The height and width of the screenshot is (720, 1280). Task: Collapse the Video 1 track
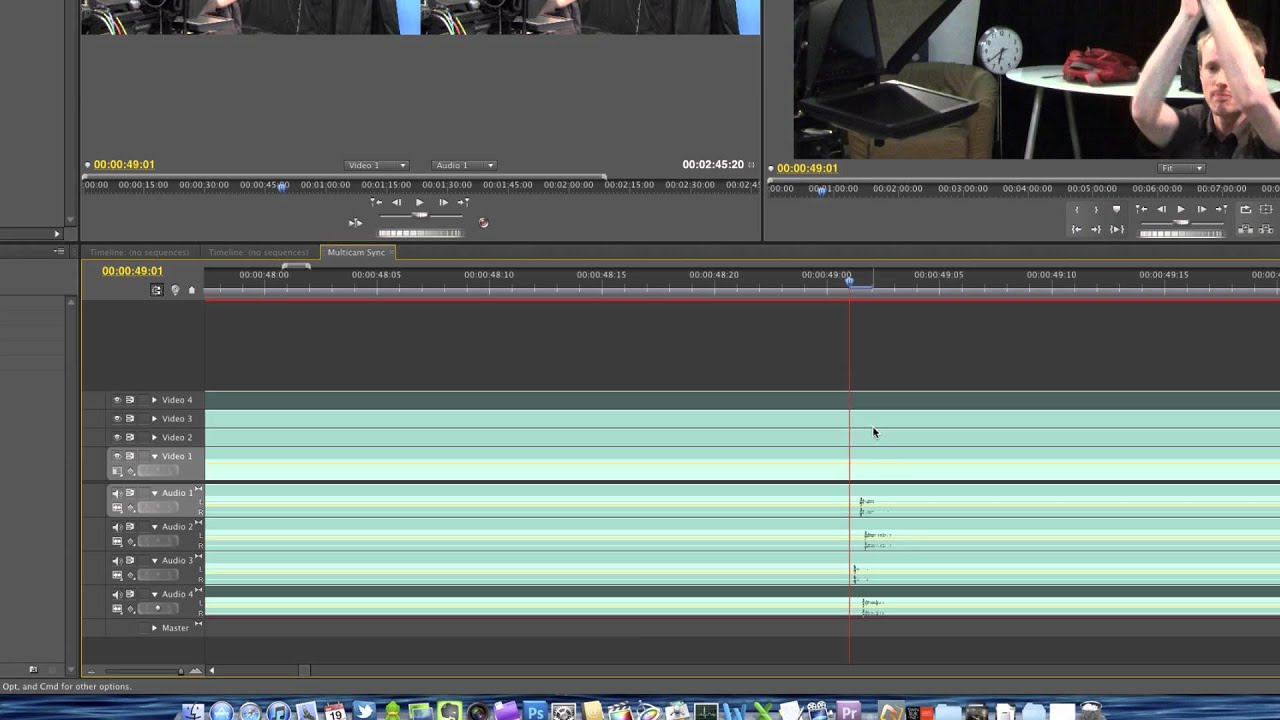(x=154, y=456)
